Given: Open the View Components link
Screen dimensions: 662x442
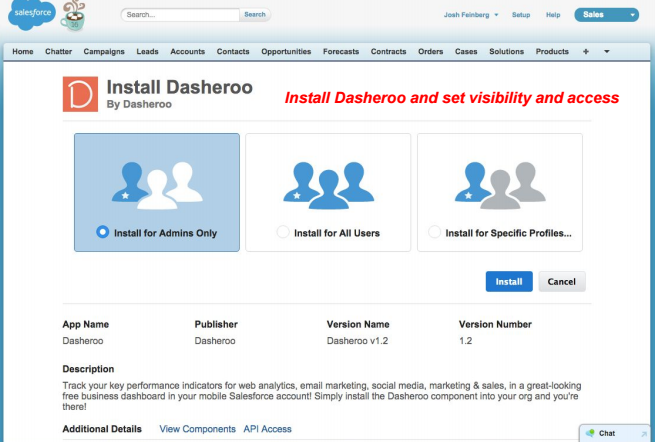Looking at the screenshot, I should click(x=198, y=429).
